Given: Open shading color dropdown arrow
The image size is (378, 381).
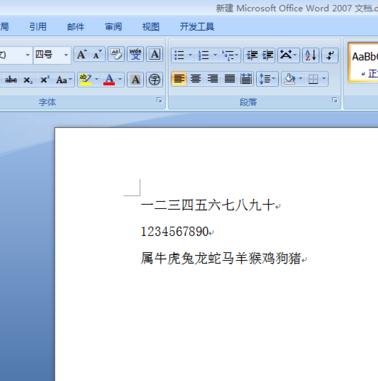Looking at the screenshot, I should [x=301, y=79].
